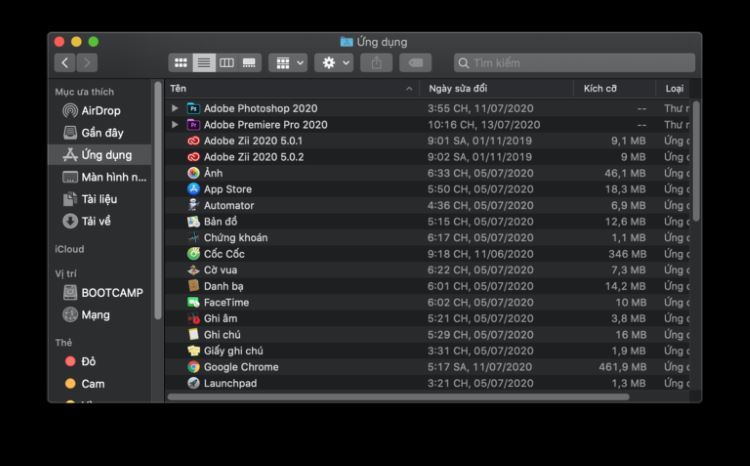Select the Launchpad icon
The width and height of the screenshot is (750, 466).
pos(193,383)
